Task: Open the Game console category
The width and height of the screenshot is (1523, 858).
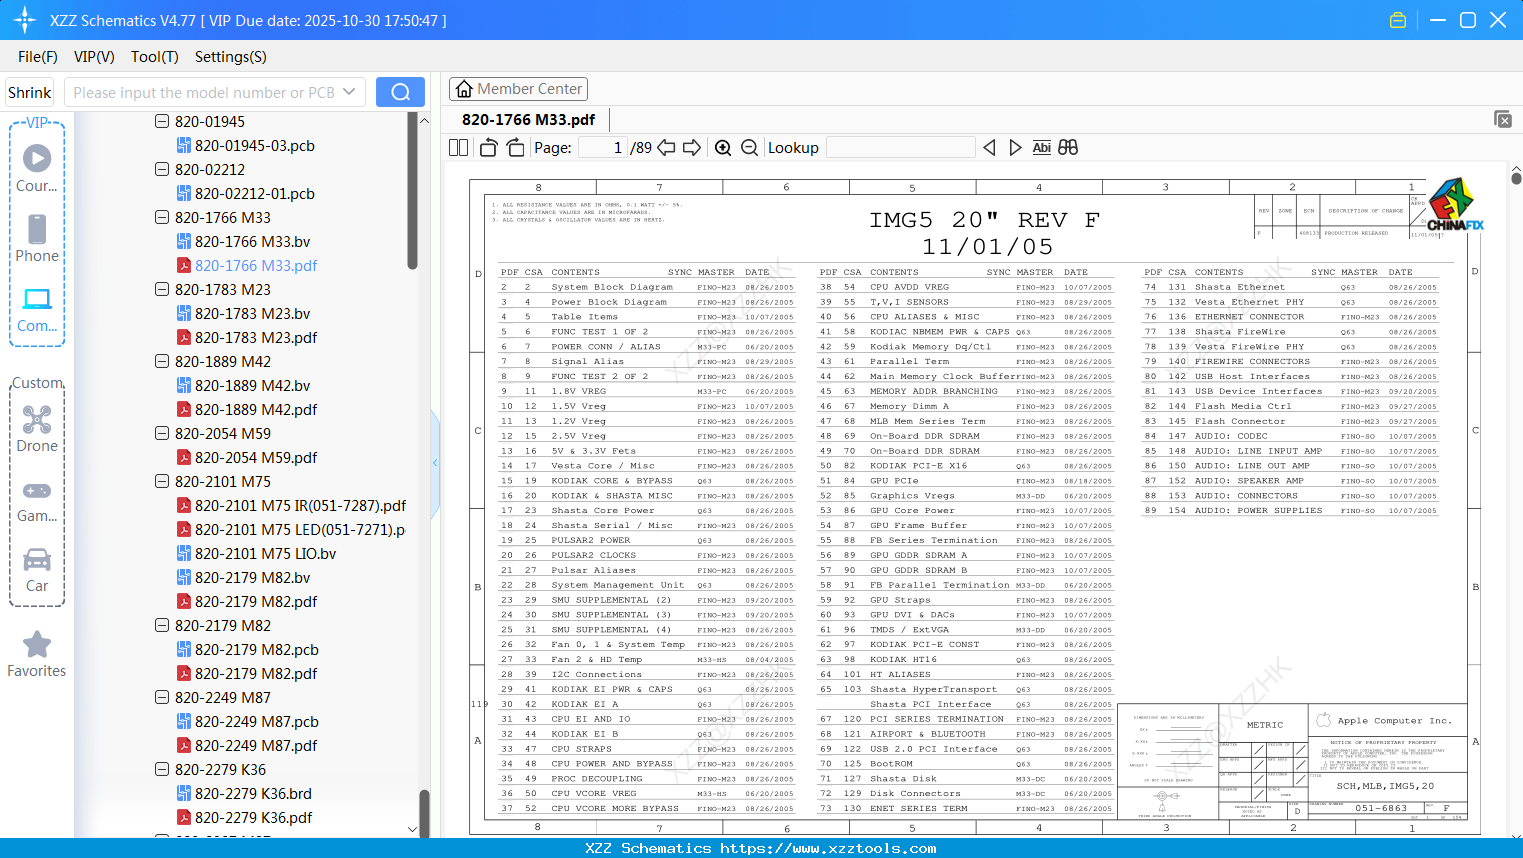Action: 37,490
